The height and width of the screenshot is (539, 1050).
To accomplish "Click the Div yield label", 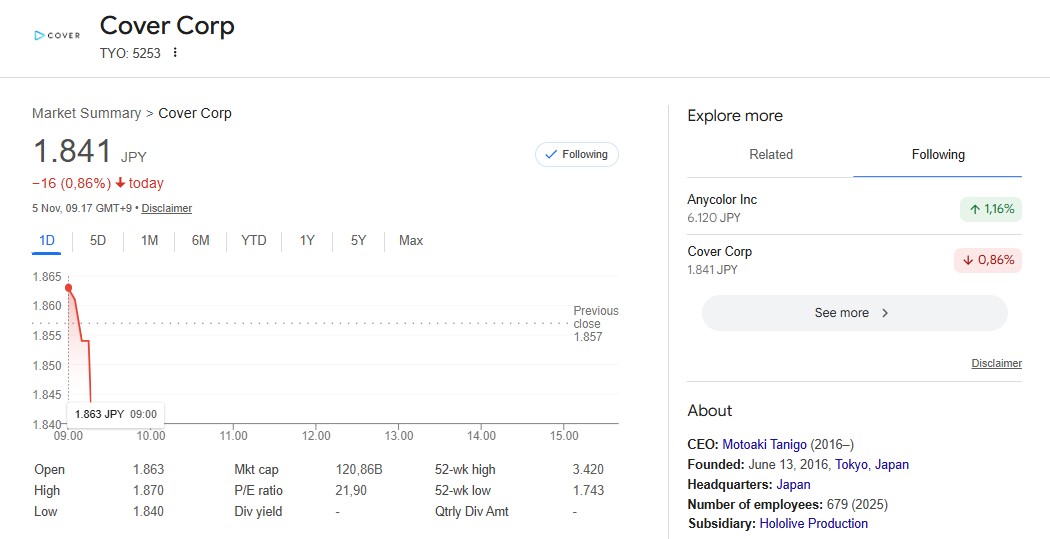I will coord(258,512).
